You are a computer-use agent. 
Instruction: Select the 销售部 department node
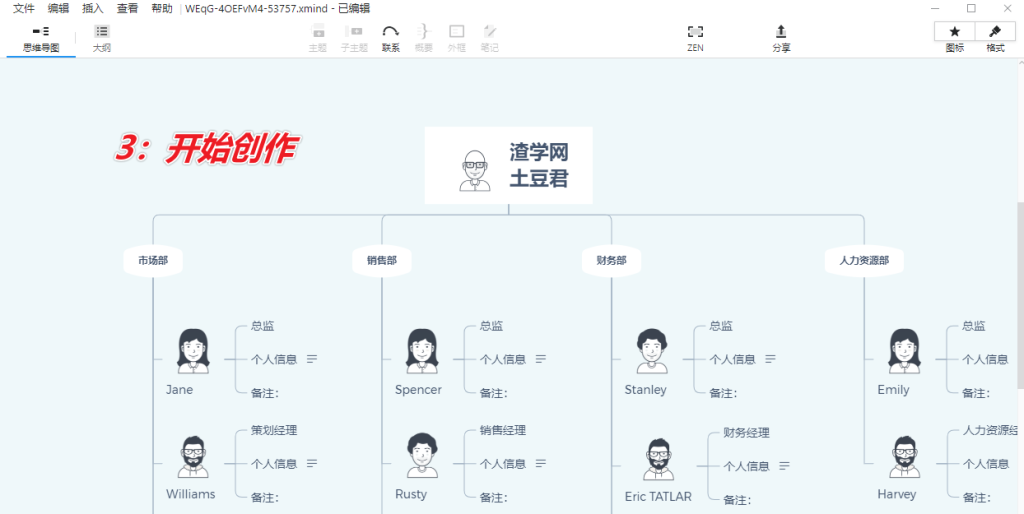[381, 261]
